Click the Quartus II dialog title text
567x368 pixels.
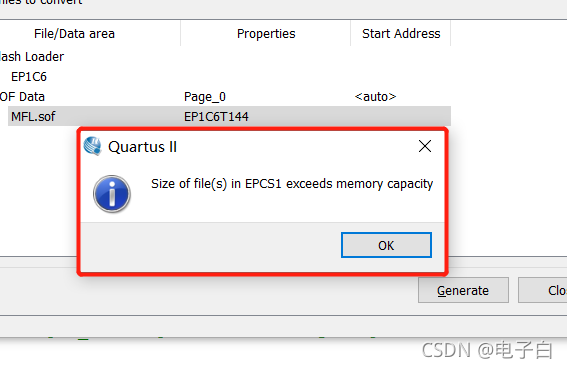142,147
